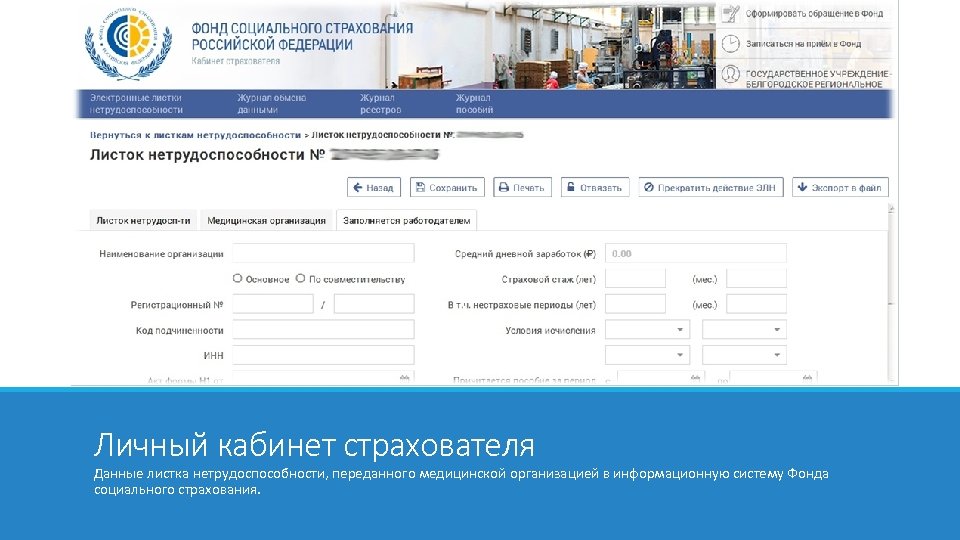The image size is (960, 540).
Task: Click second 'Регистрационный №' field after slash
Action: tap(374, 304)
